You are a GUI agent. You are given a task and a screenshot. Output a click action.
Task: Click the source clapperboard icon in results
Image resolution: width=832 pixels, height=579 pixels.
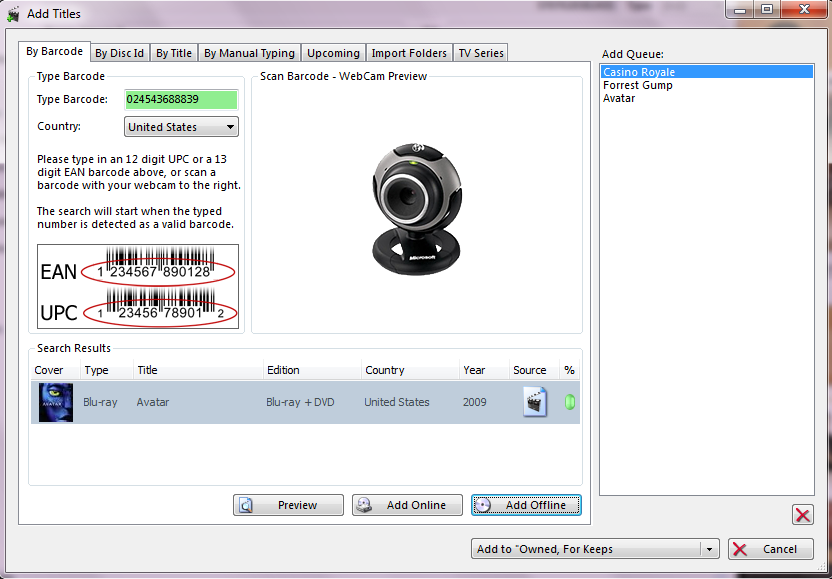(535, 402)
